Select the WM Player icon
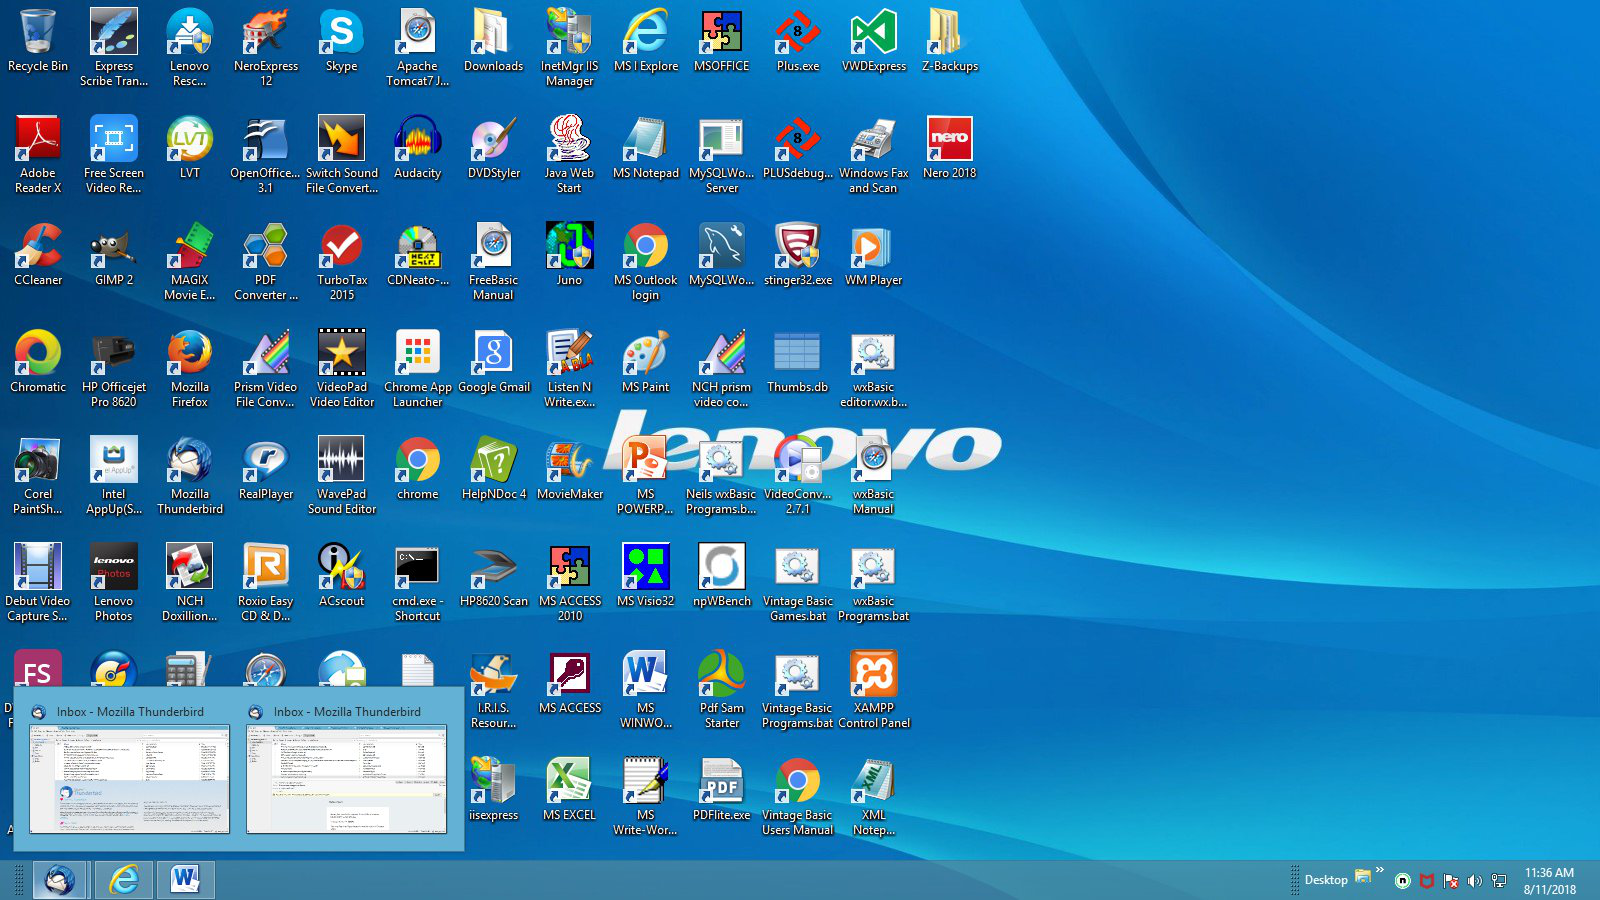Image resolution: width=1600 pixels, height=900 pixels. pyautogui.click(x=874, y=256)
